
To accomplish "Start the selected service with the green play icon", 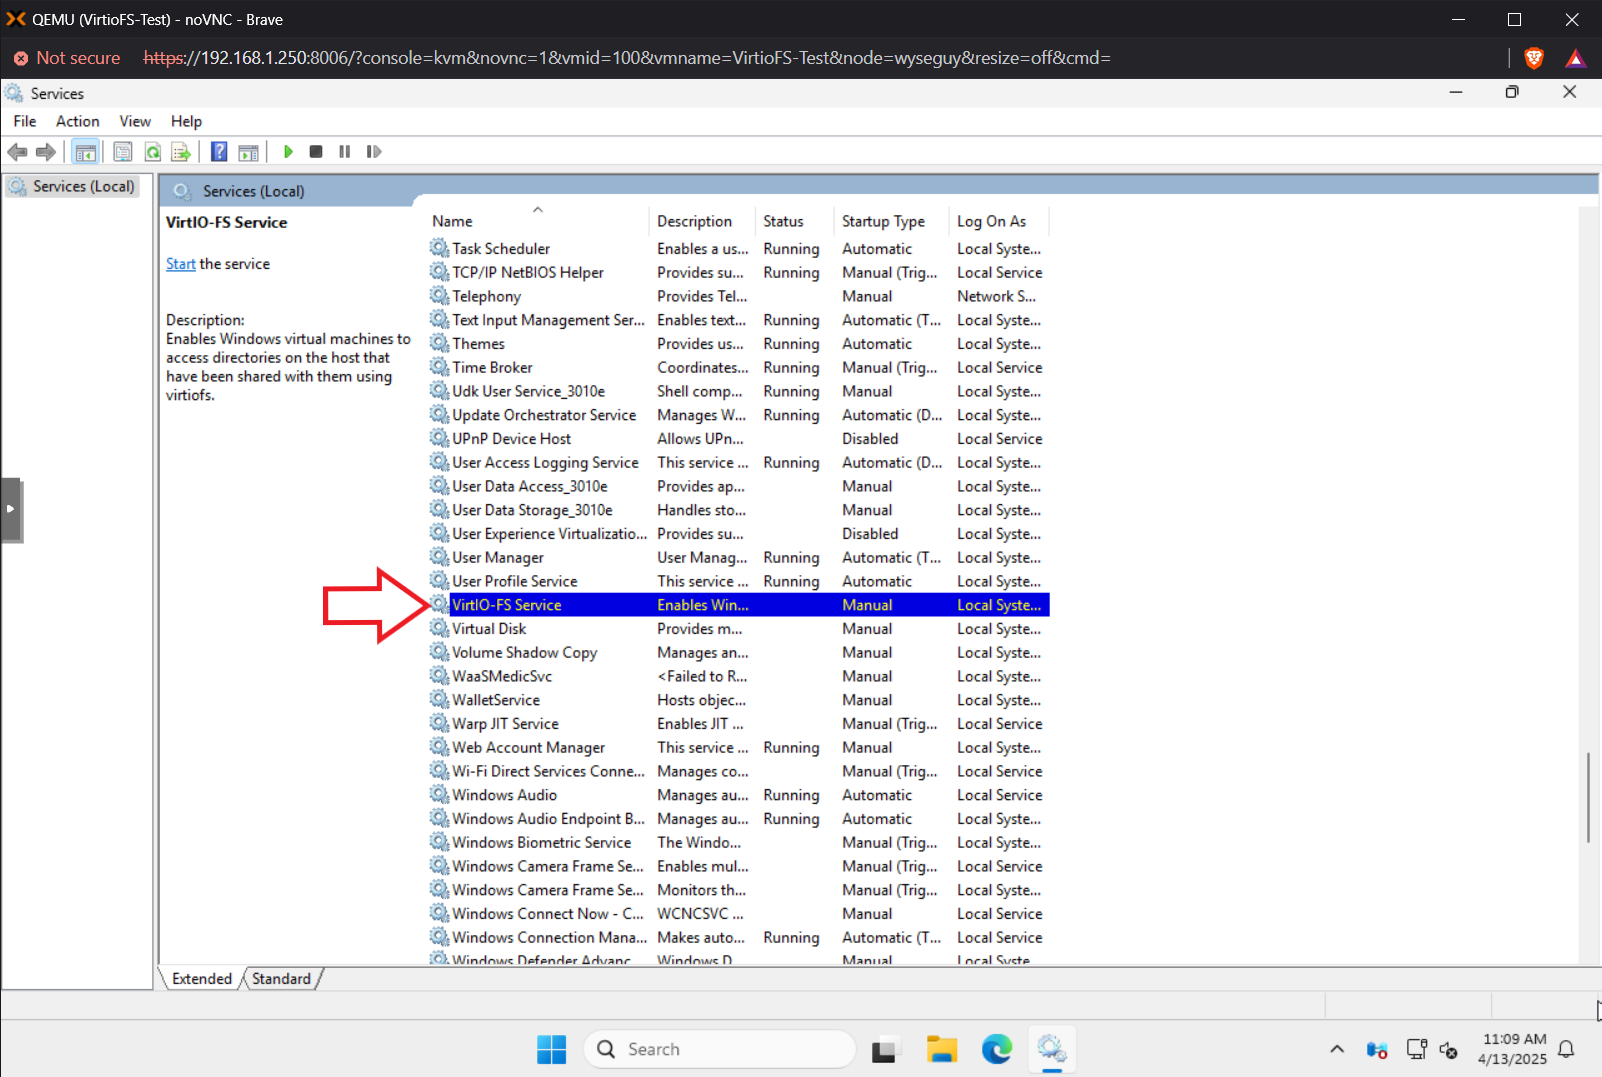I will (x=288, y=152).
